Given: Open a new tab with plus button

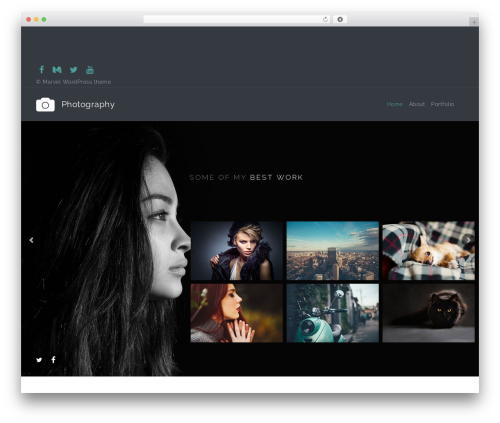Looking at the screenshot, I should click(474, 22).
